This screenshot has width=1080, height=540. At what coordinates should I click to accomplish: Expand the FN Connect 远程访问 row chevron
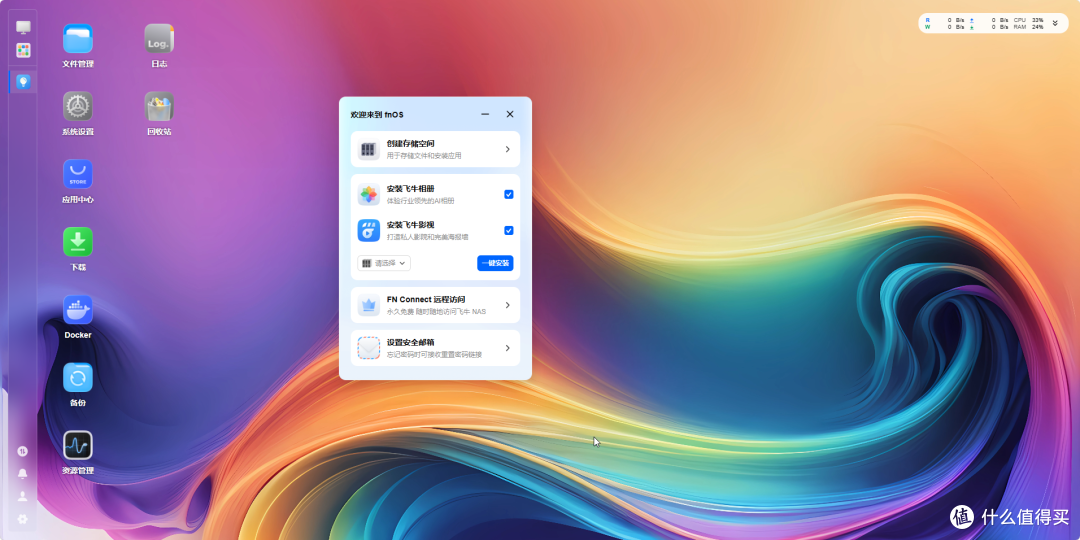508,305
